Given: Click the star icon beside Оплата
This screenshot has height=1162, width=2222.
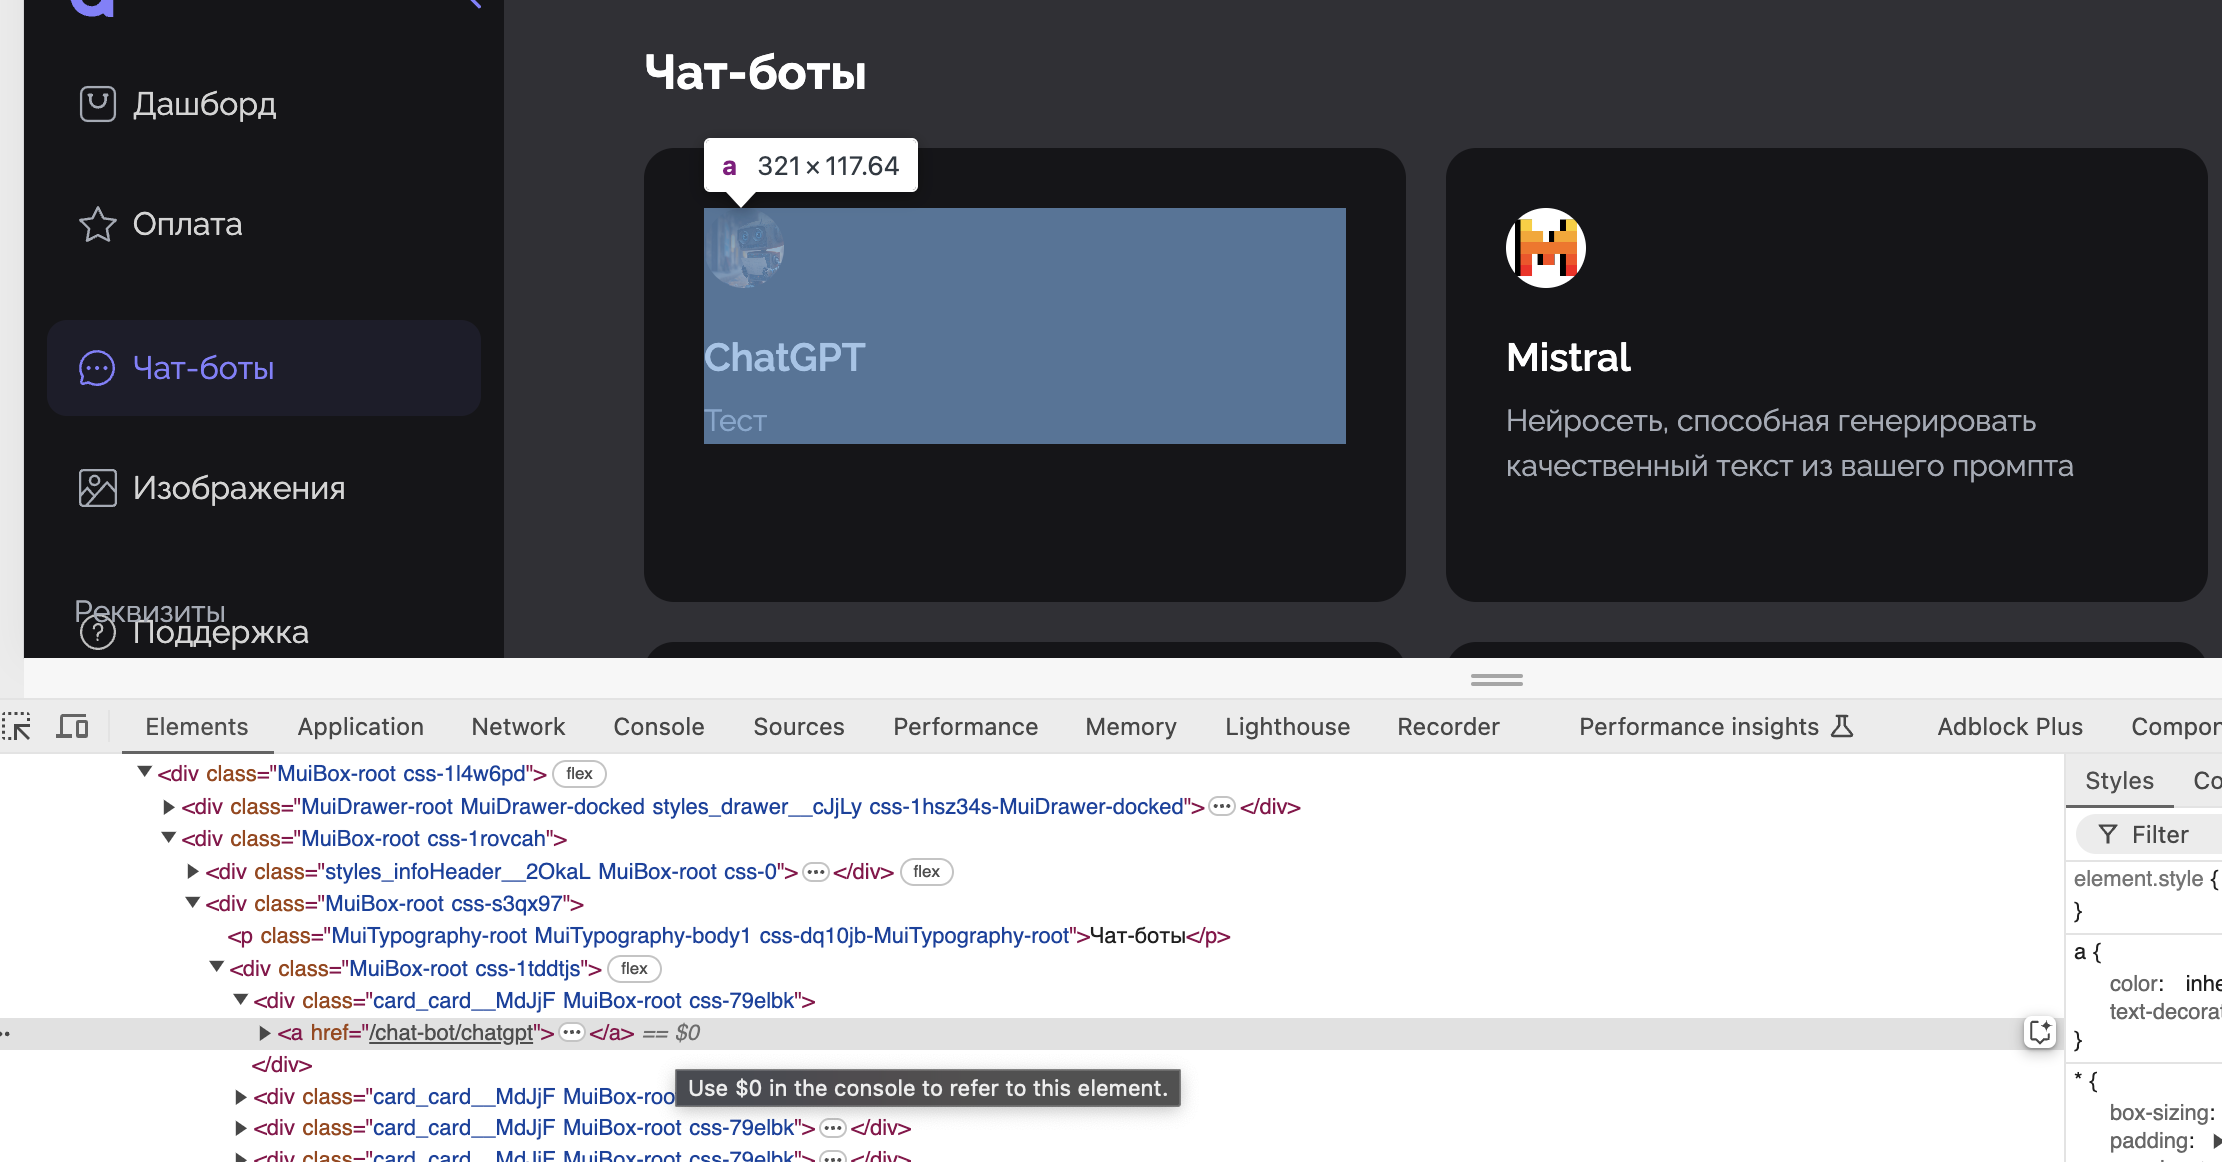Looking at the screenshot, I should [x=97, y=224].
